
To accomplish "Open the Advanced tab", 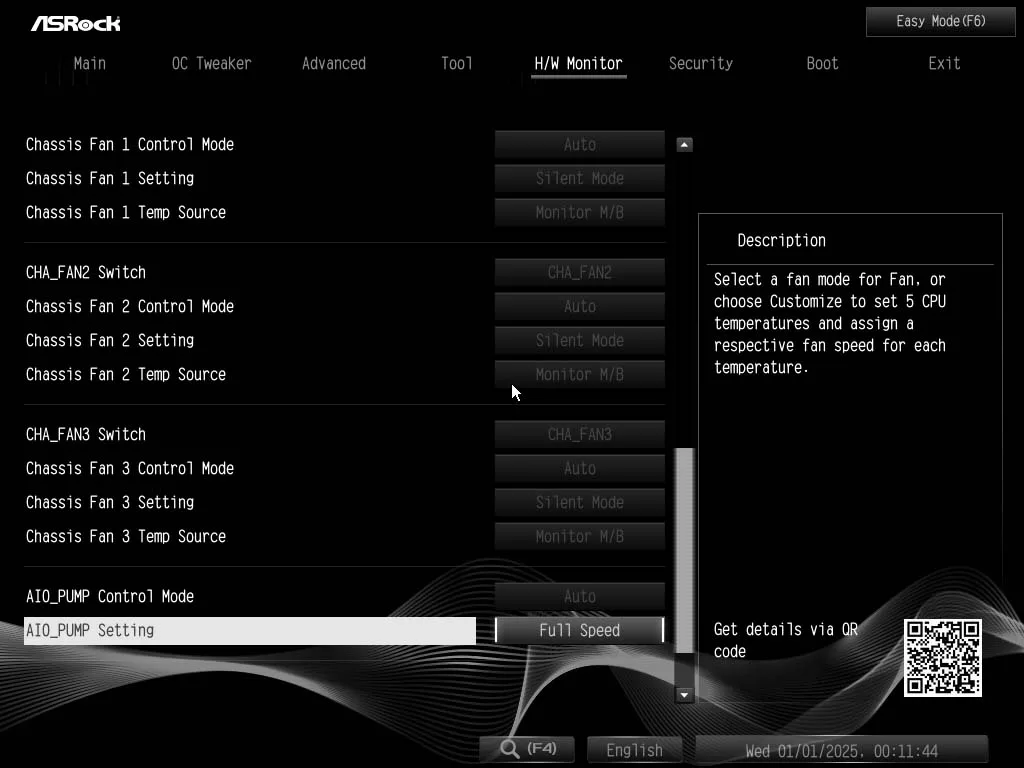I will [334, 63].
